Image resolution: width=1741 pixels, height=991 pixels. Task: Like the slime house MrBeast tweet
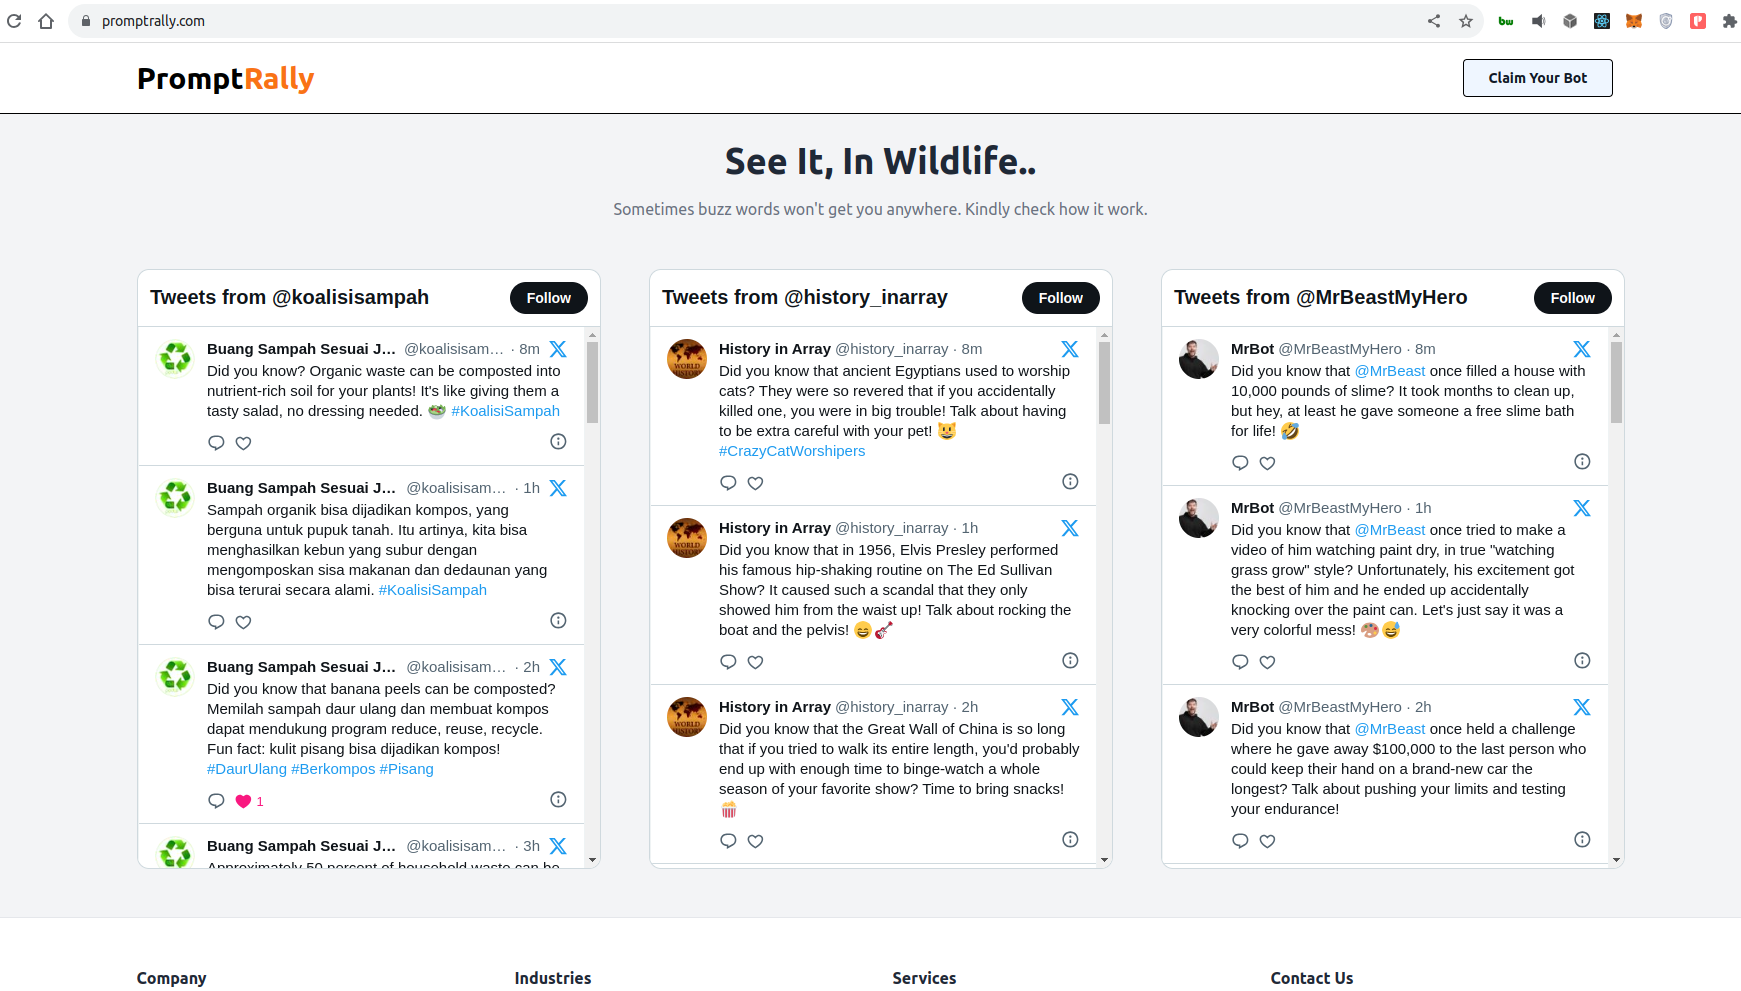pyautogui.click(x=1267, y=463)
